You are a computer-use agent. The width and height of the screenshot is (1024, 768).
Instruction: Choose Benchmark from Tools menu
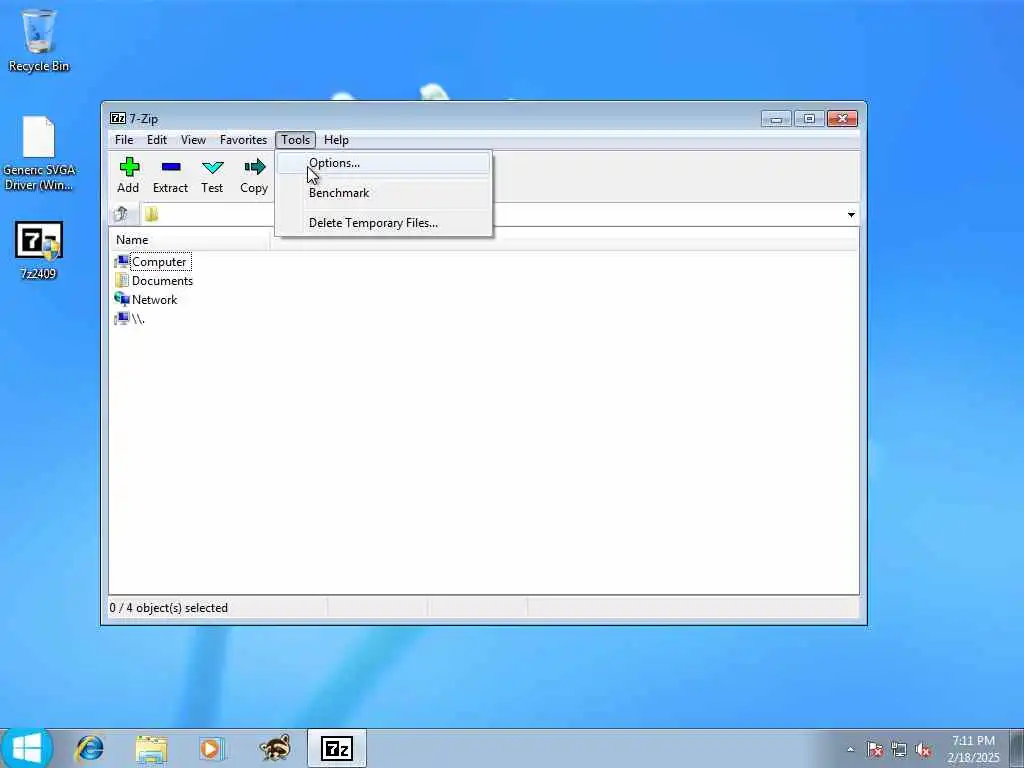[x=383, y=193]
